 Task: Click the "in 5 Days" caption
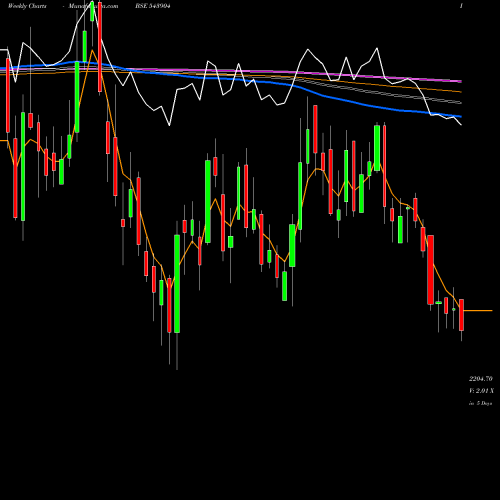(x=480, y=403)
